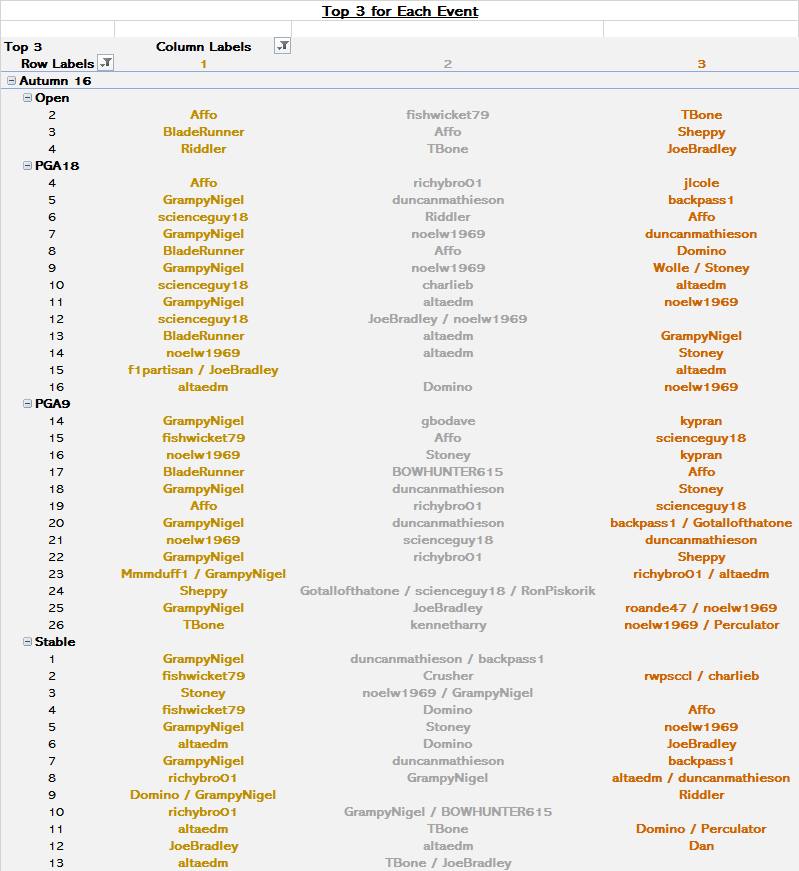Select the 'Mmmduff1 / GrampyNigel' cell

tap(204, 574)
